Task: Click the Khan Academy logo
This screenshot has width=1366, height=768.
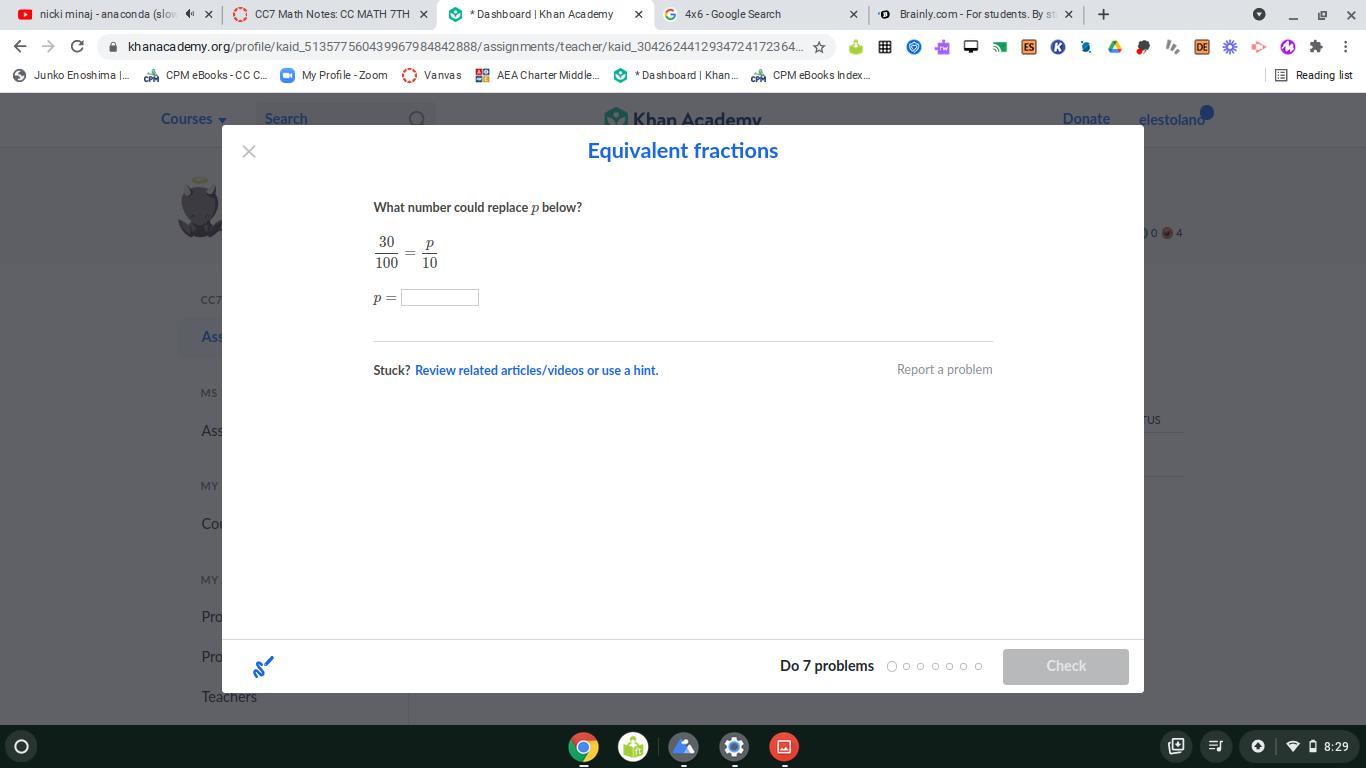Action: pos(683,119)
